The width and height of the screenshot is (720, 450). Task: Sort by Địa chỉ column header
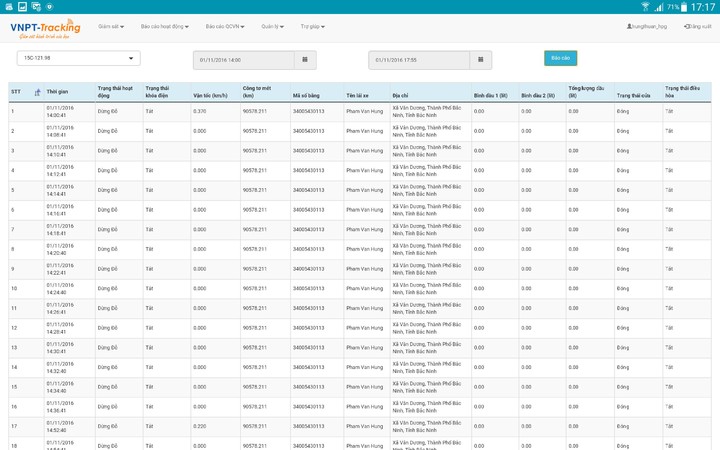click(x=430, y=92)
